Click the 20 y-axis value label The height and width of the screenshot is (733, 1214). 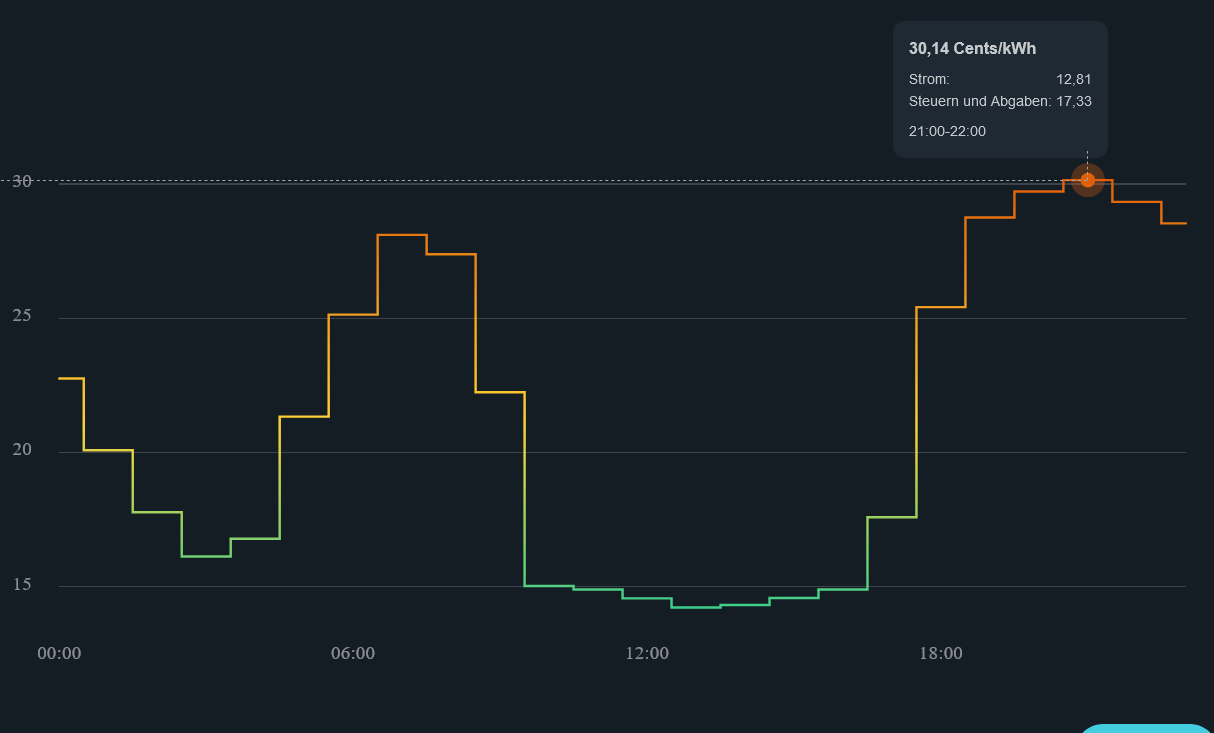pyautogui.click(x=22, y=450)
